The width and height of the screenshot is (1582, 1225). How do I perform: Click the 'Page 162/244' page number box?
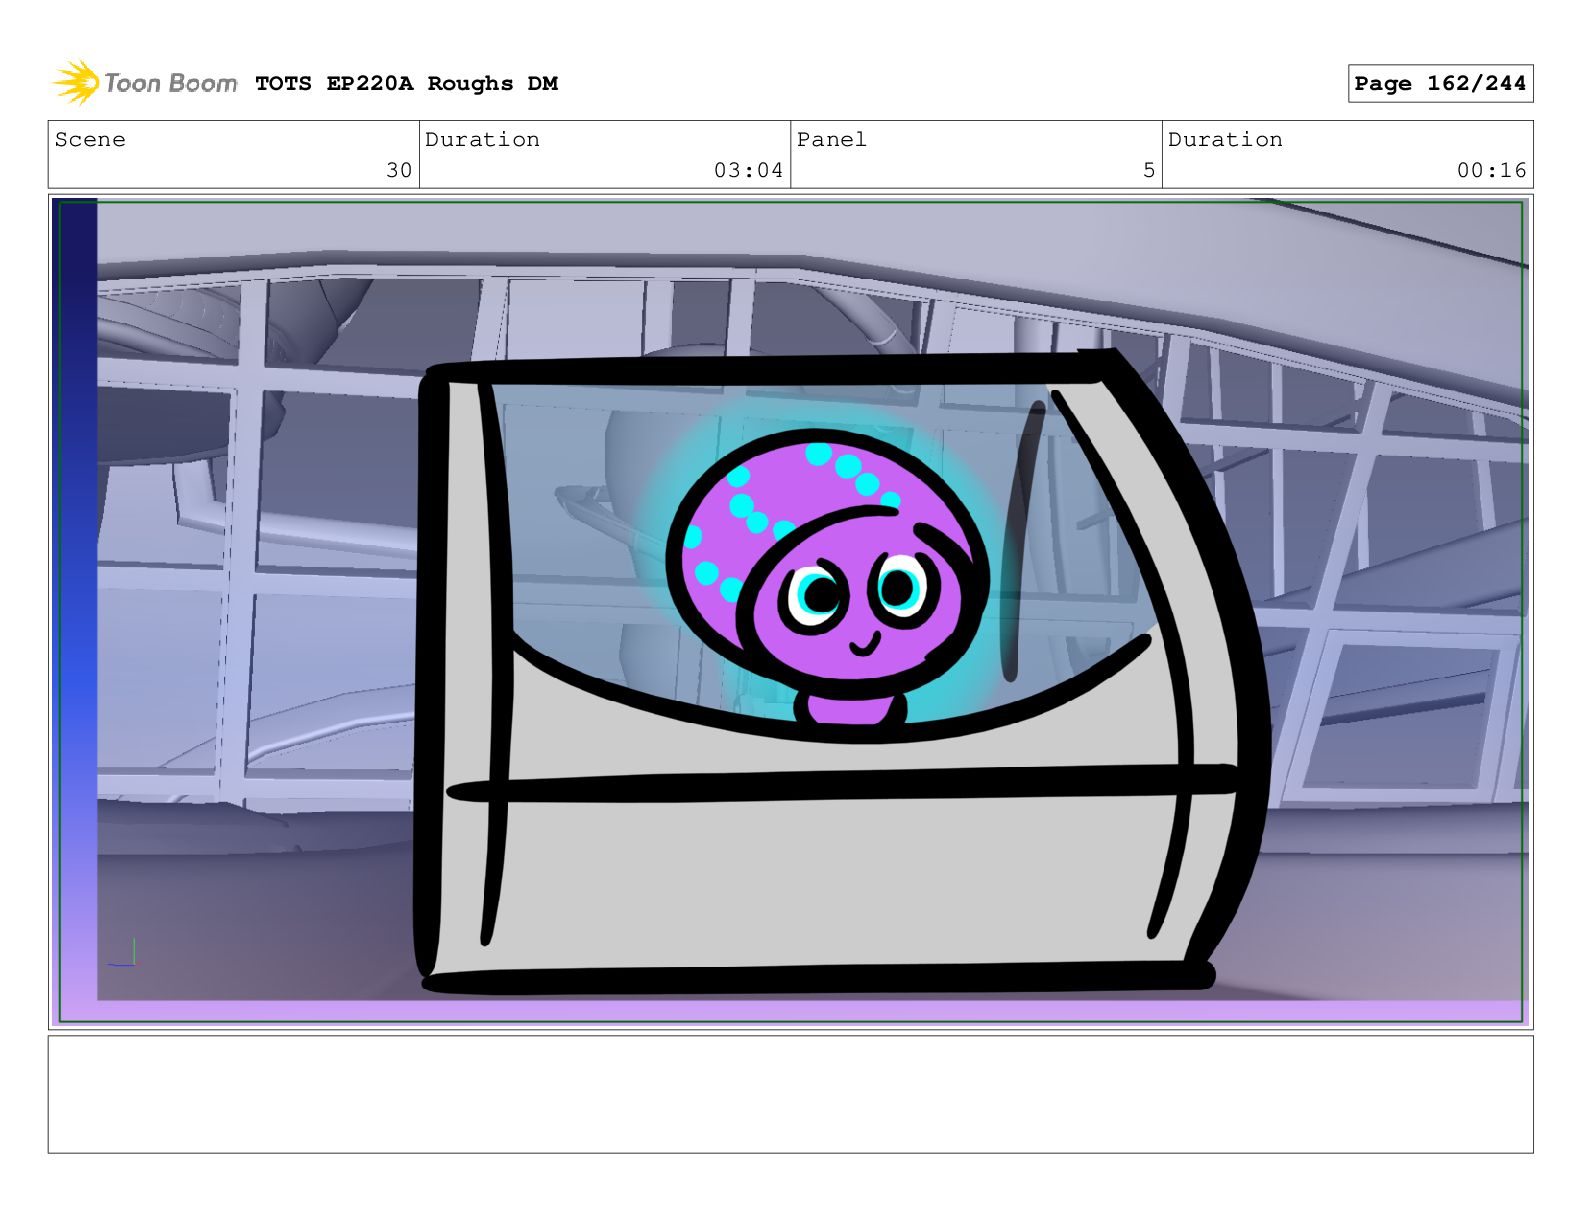click(1440, 84)
